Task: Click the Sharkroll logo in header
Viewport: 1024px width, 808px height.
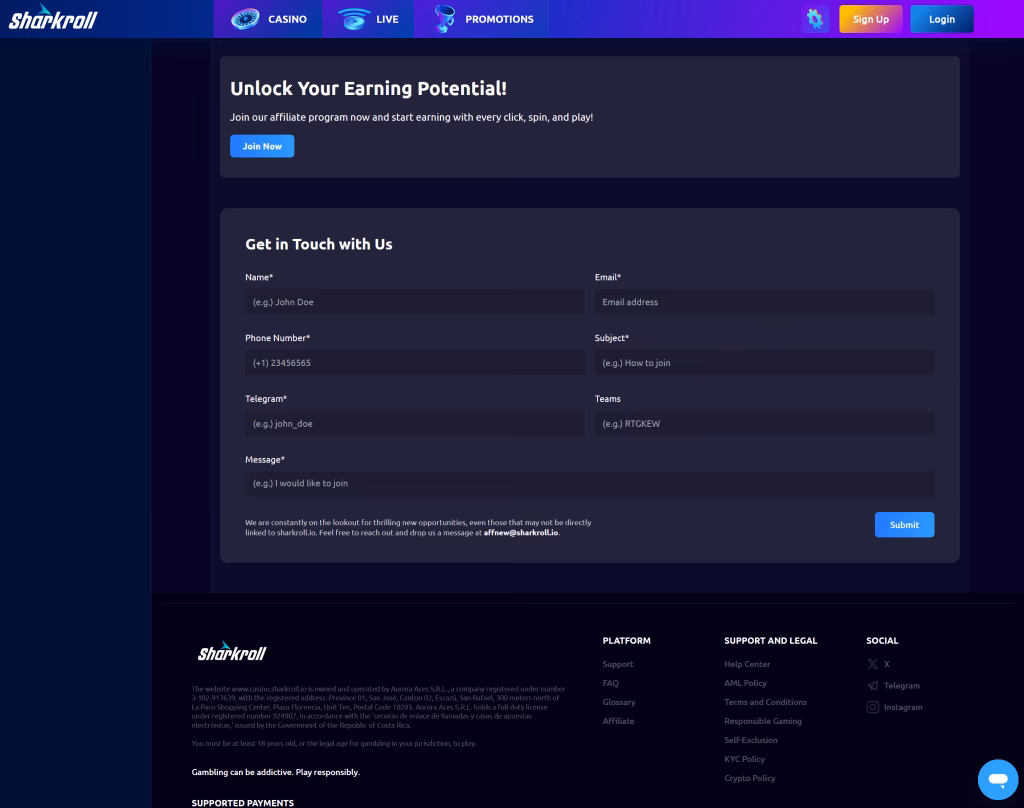Action: [53, 19]
